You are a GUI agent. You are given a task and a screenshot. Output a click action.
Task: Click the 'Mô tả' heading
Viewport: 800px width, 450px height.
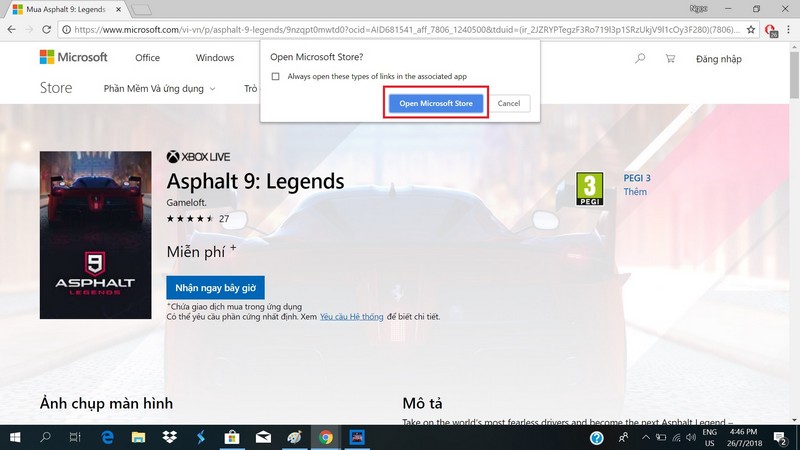click(x=422, y=404)
